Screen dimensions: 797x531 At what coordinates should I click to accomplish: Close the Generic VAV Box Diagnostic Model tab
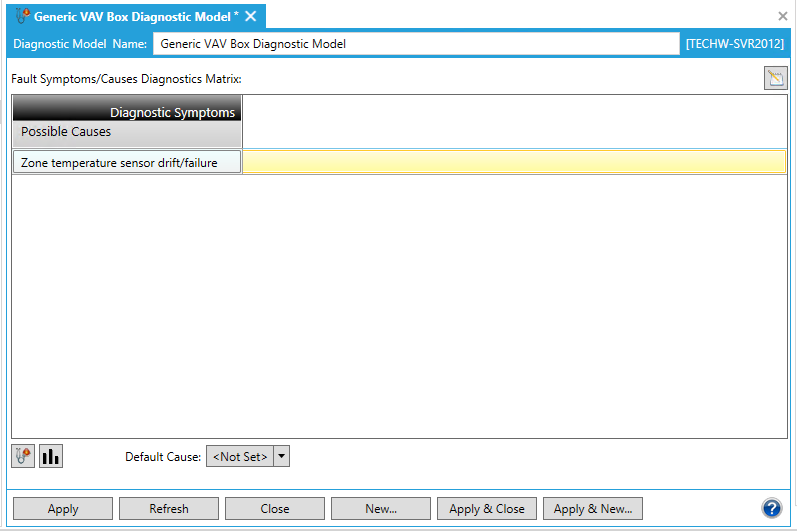pyautogui.click(x=251, y=16)
